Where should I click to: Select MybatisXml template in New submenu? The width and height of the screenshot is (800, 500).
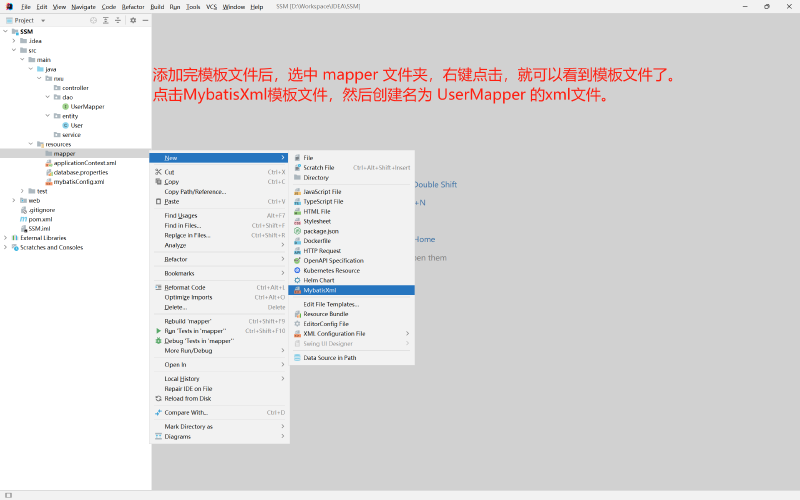(x=352, y=290)
